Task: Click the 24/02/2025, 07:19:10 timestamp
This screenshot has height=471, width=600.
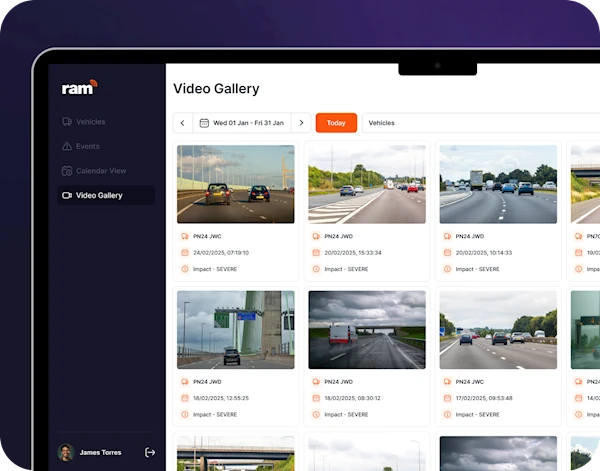Action: tap(221, 253)
